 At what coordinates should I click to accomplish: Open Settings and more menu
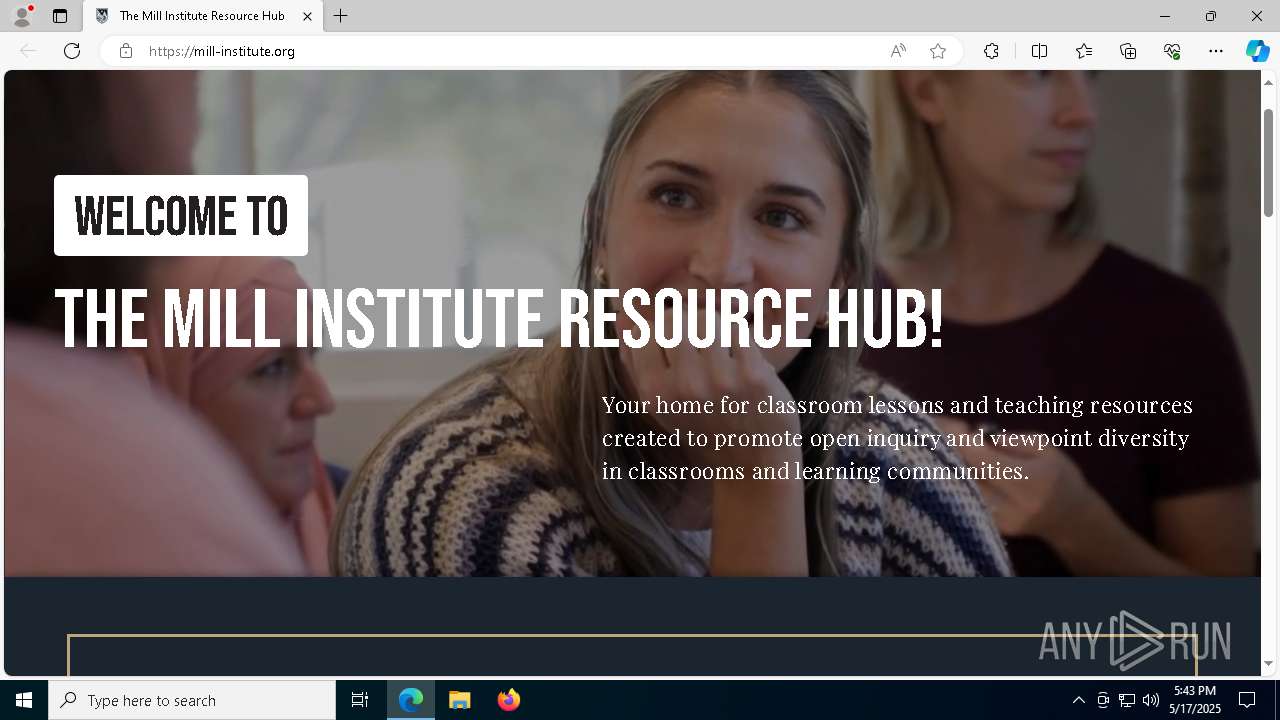(1216, 51)
